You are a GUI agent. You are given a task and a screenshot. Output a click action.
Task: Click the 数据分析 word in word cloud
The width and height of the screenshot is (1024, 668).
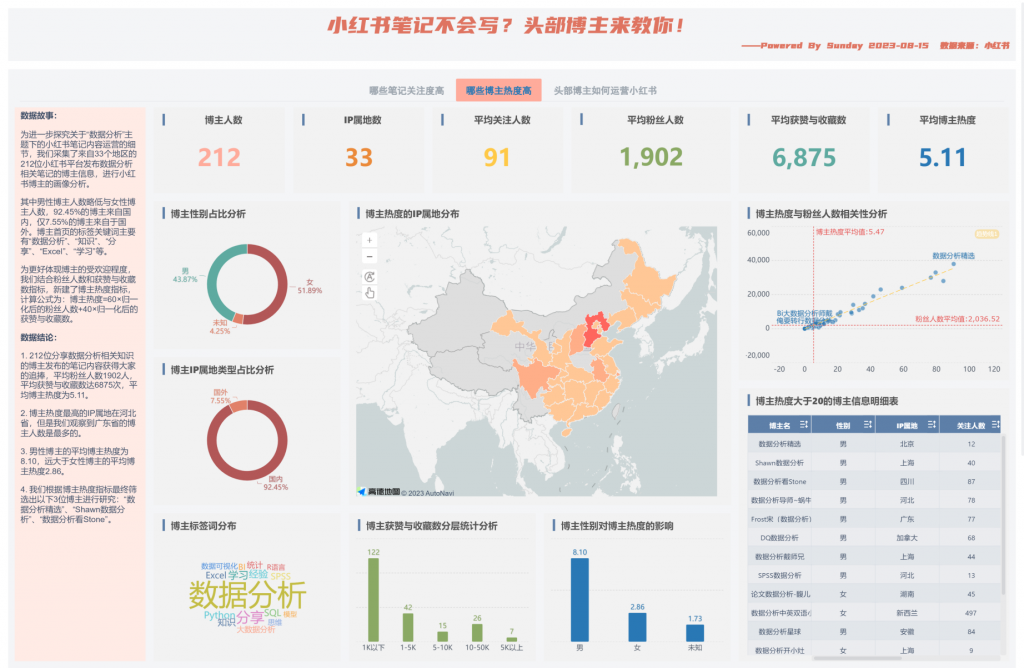click(x=247, y=595)
